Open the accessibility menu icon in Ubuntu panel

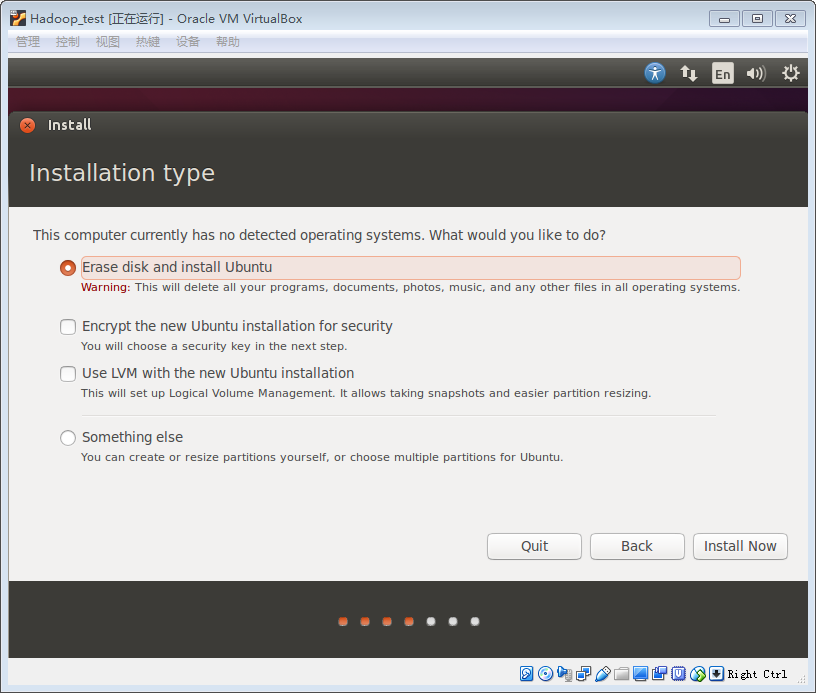pyautogui.click(x=655, y=73)
